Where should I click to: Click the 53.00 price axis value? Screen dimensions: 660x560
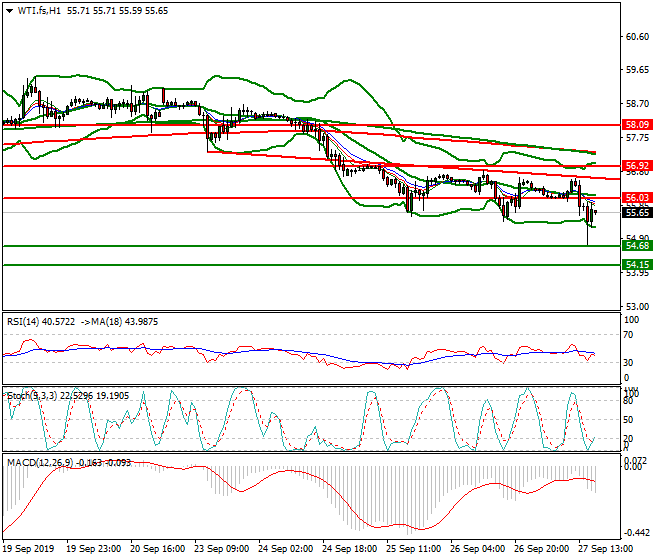[637, 307]
